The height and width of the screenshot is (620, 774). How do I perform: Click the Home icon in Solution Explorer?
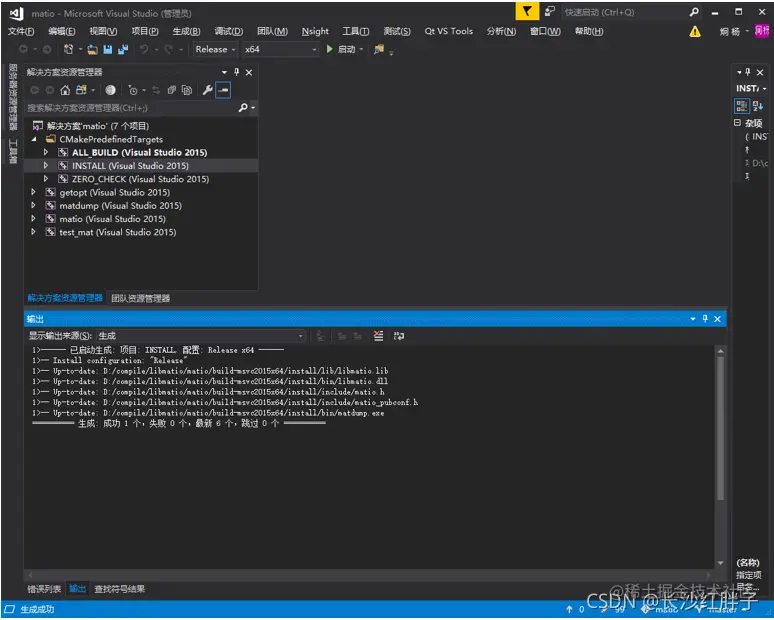point(65,90)
